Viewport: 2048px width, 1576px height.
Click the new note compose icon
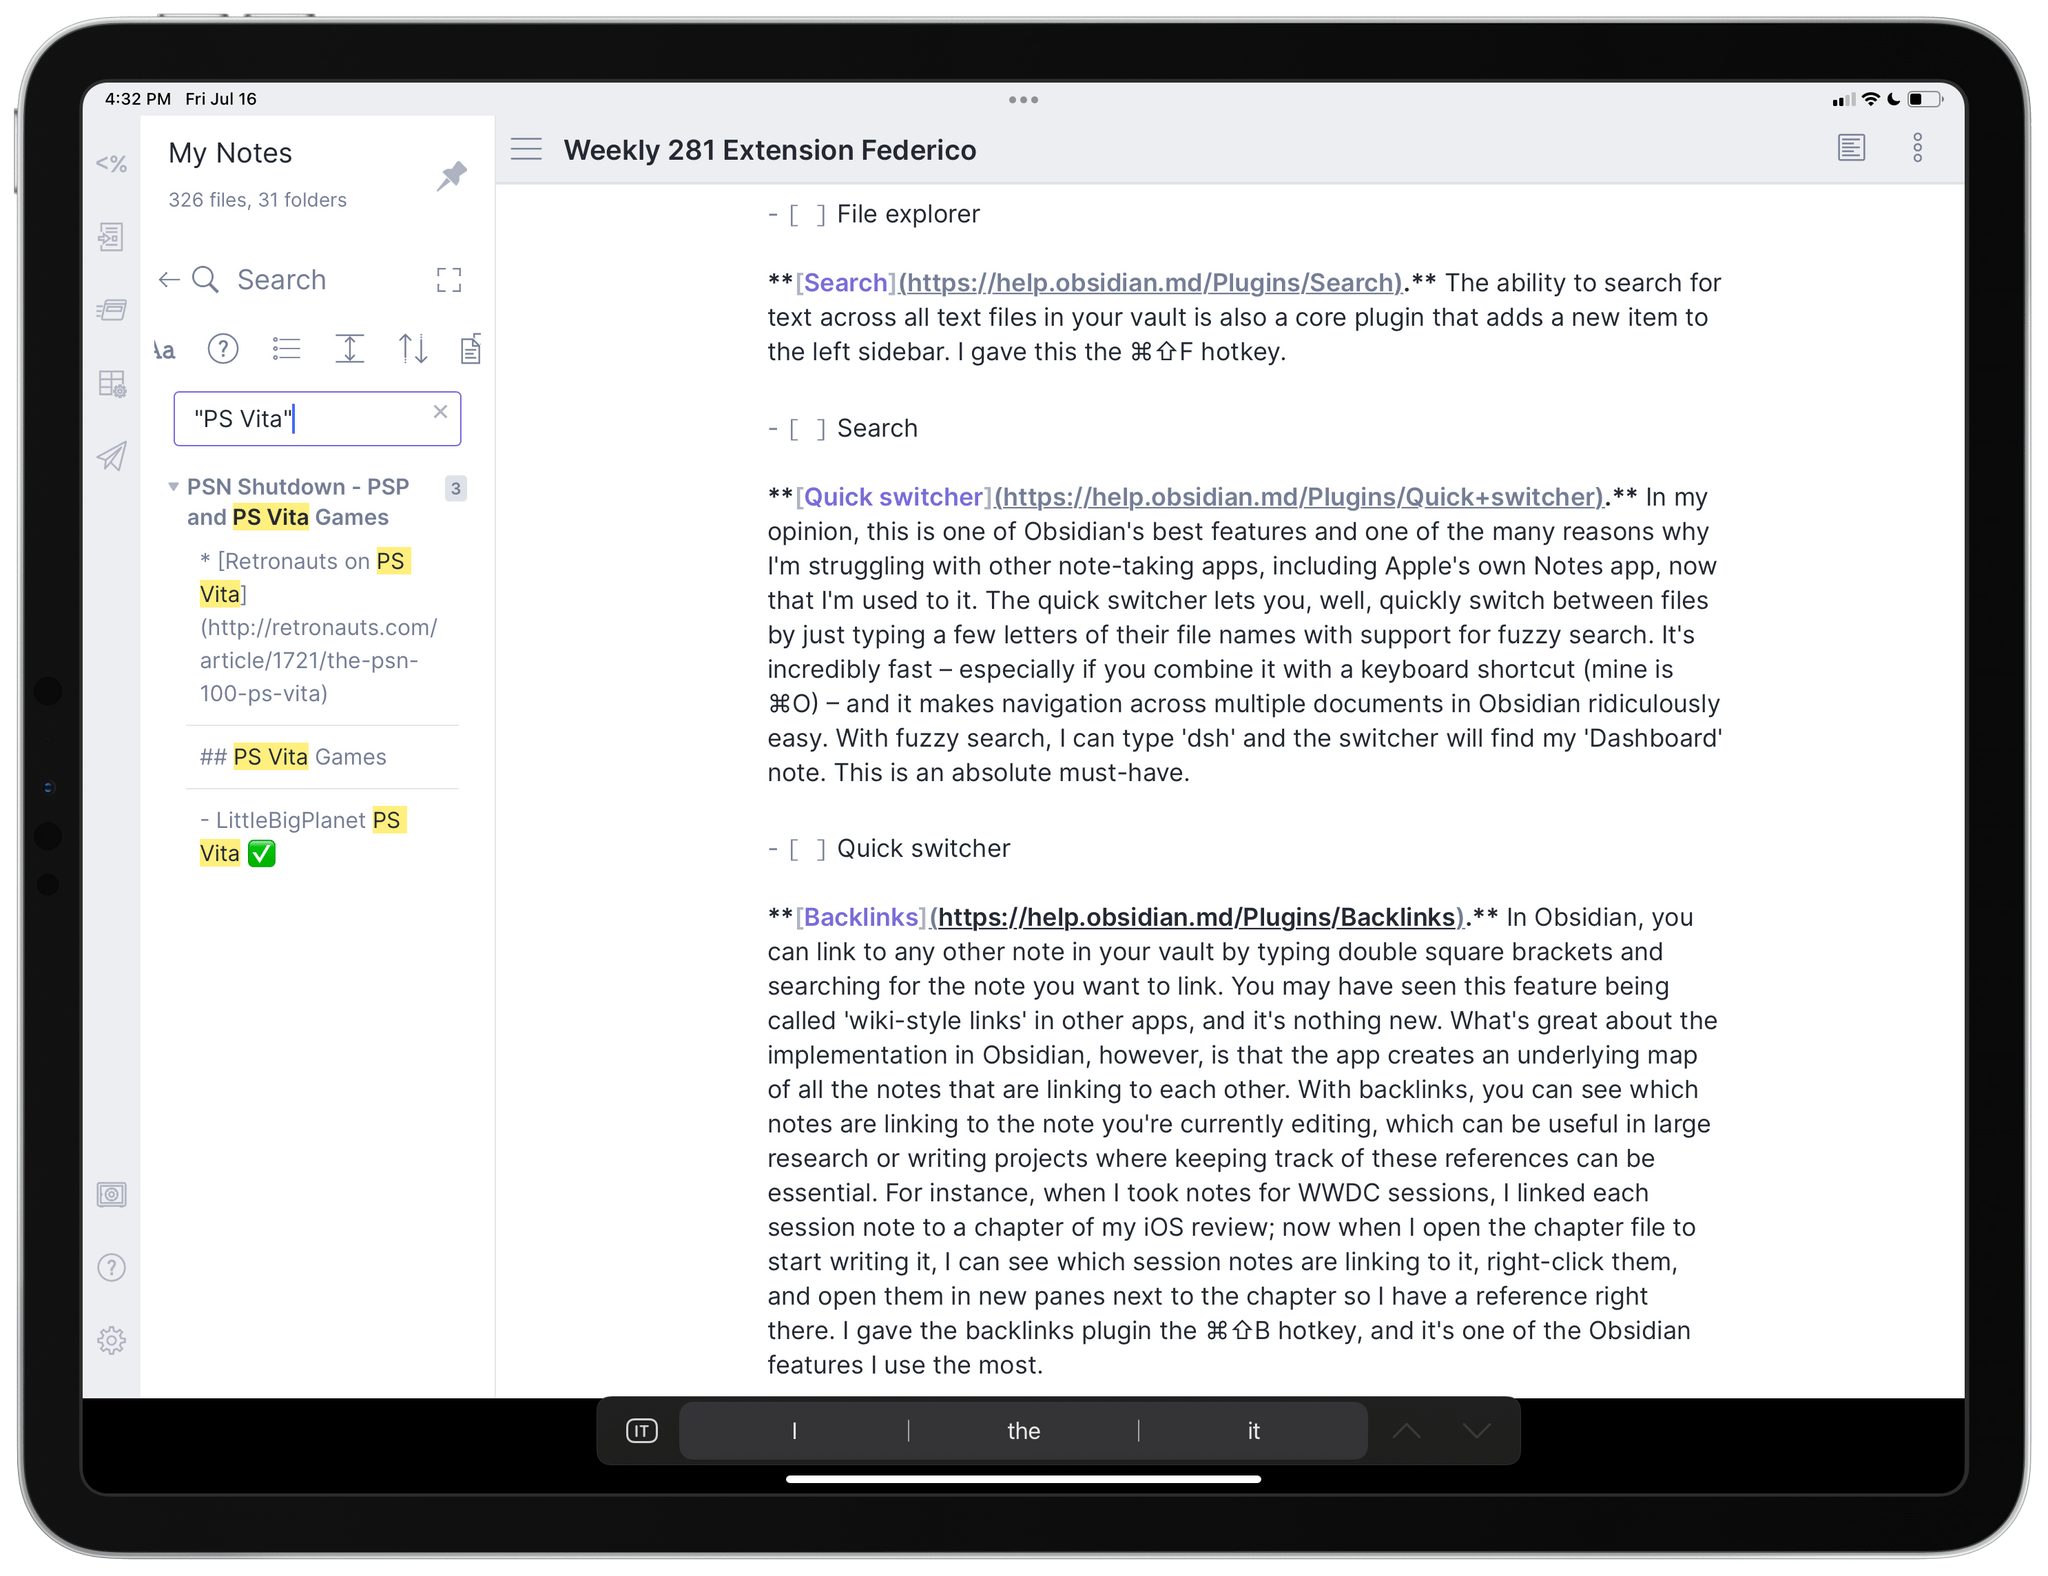pyautogui.click(x=470, y=348)
